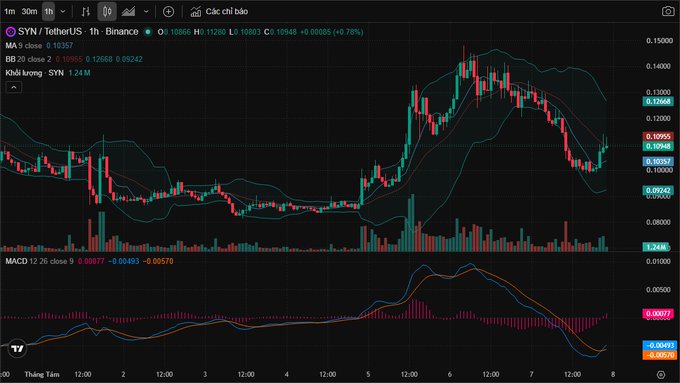
Task: Click the green market status dot
Action: (x=148, y=32)
